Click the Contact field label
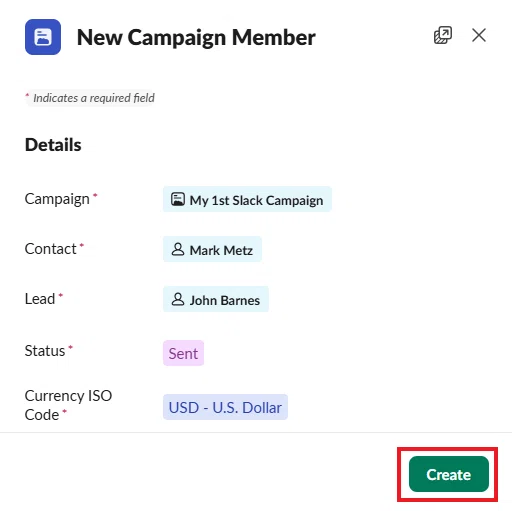Screen dimensions: 512x511 pos(51,249)
